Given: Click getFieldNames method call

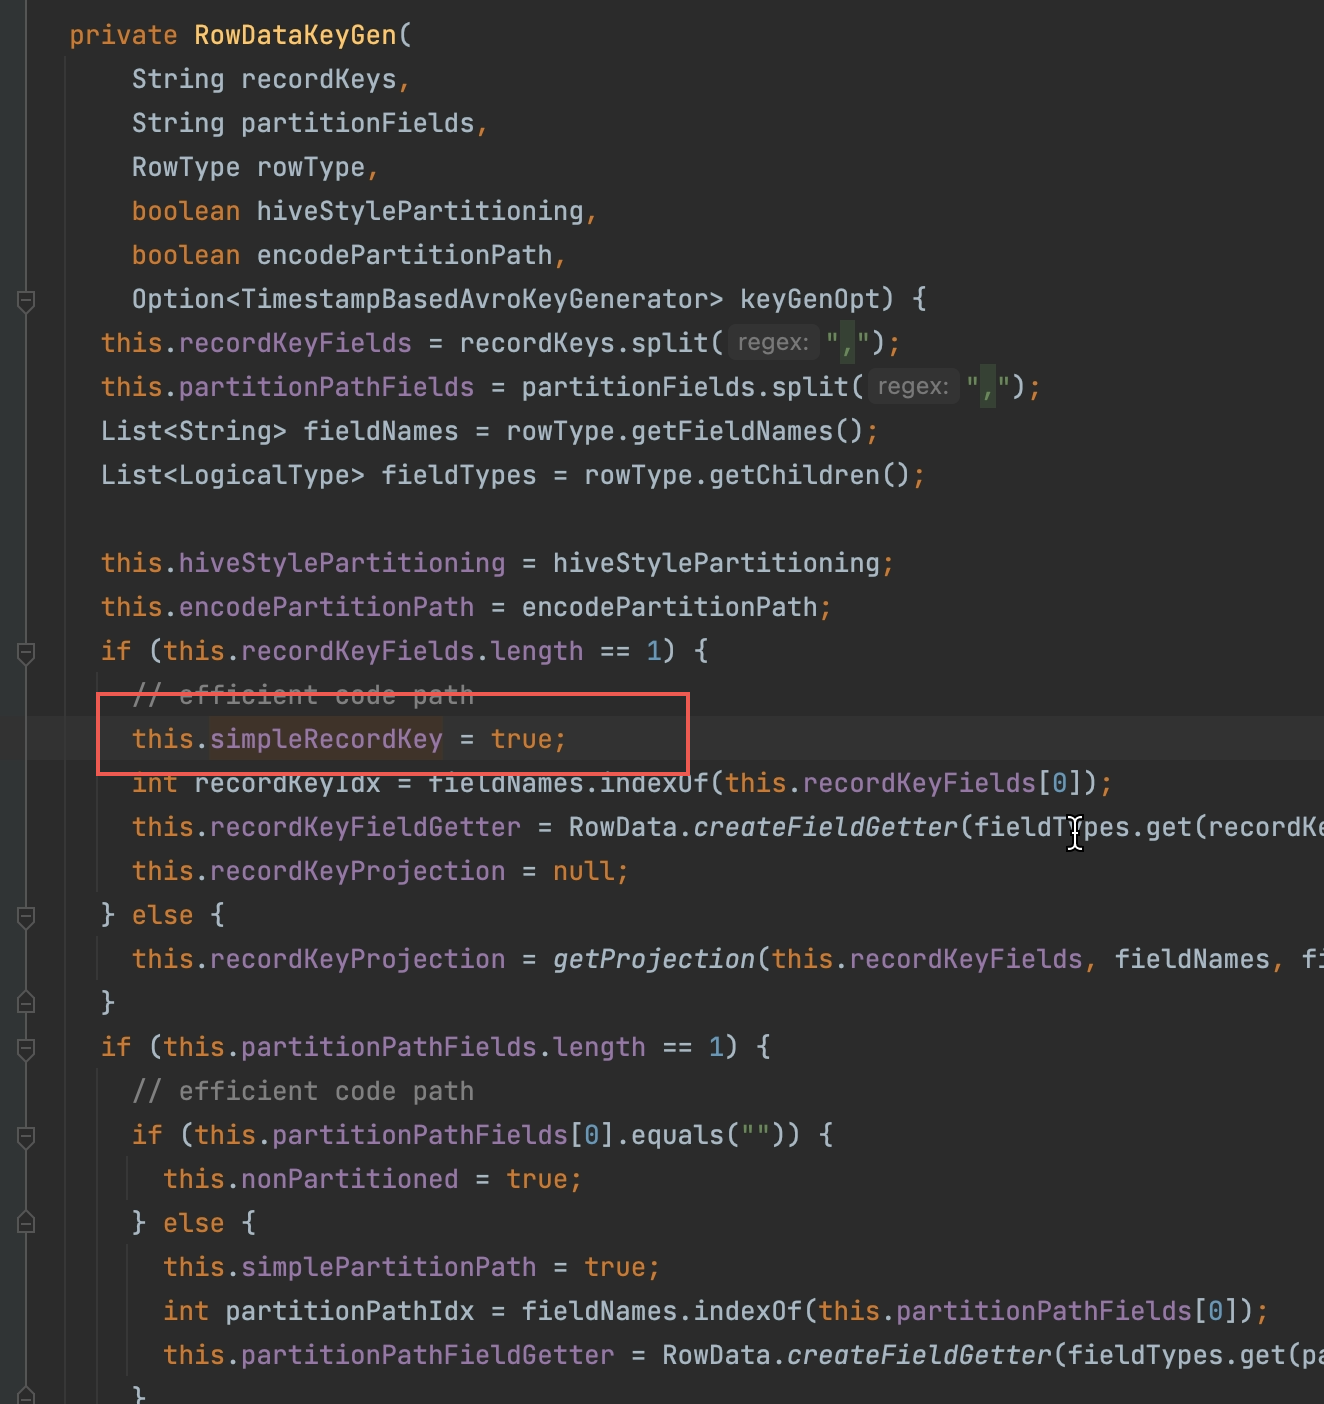Looking at the screenshot, I should coord(731,431).
